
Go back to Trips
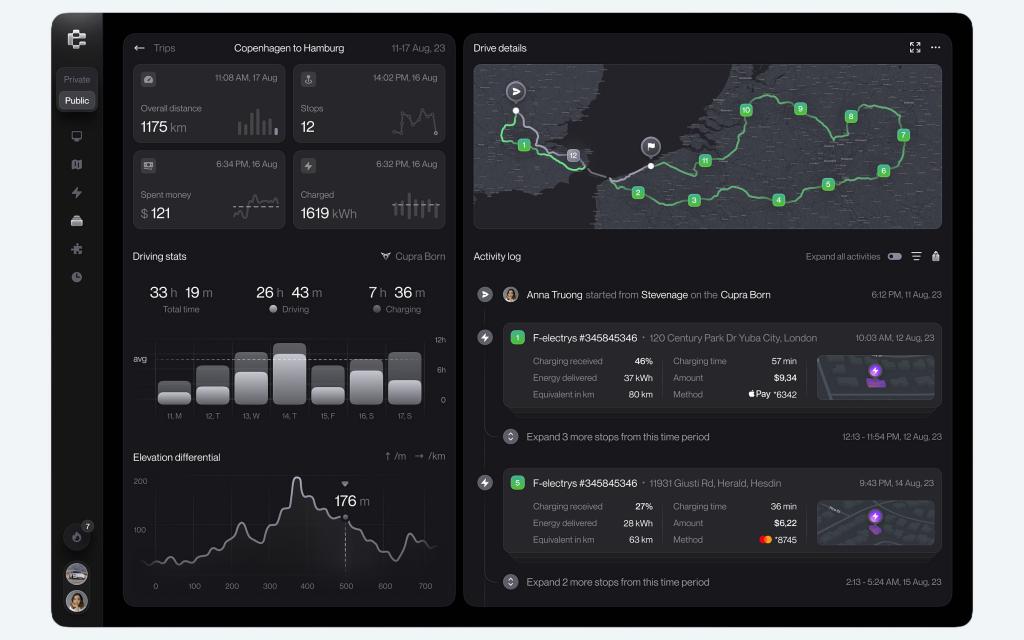(155, 48)
